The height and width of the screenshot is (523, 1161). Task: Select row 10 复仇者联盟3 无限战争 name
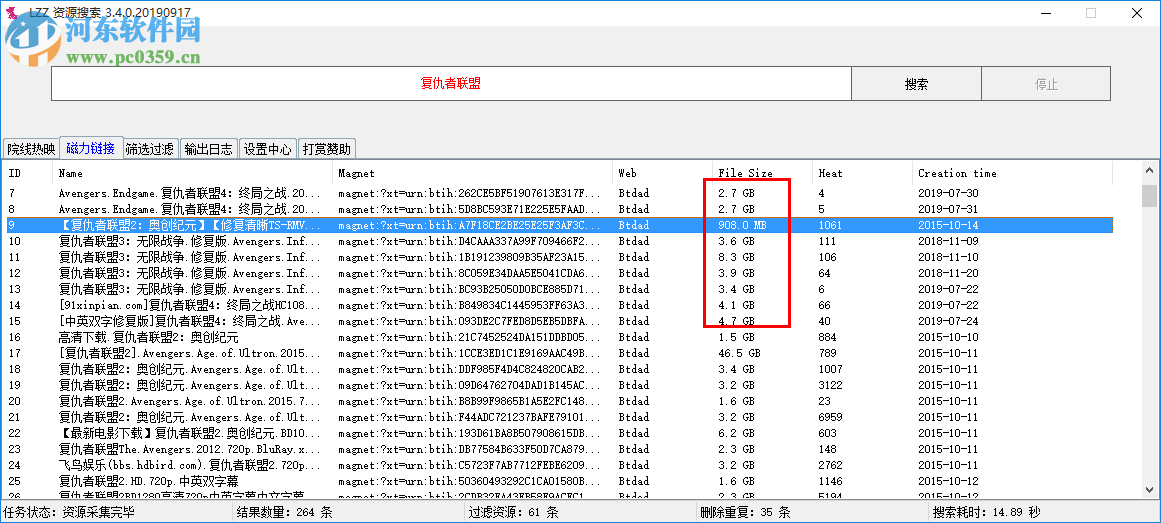tap(190, 241)
